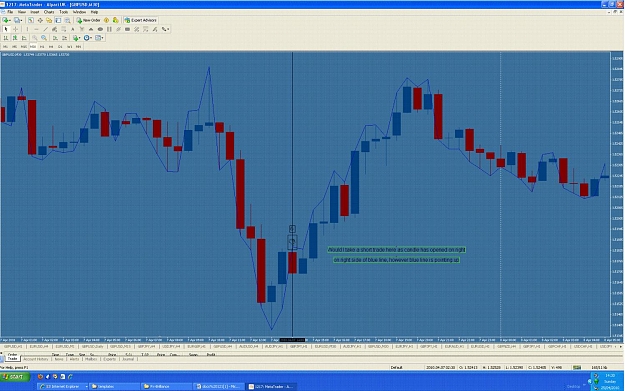Switch to the Alerts terminal tab
Viewport: 625px width, 391px height.
tap(74, 359)
